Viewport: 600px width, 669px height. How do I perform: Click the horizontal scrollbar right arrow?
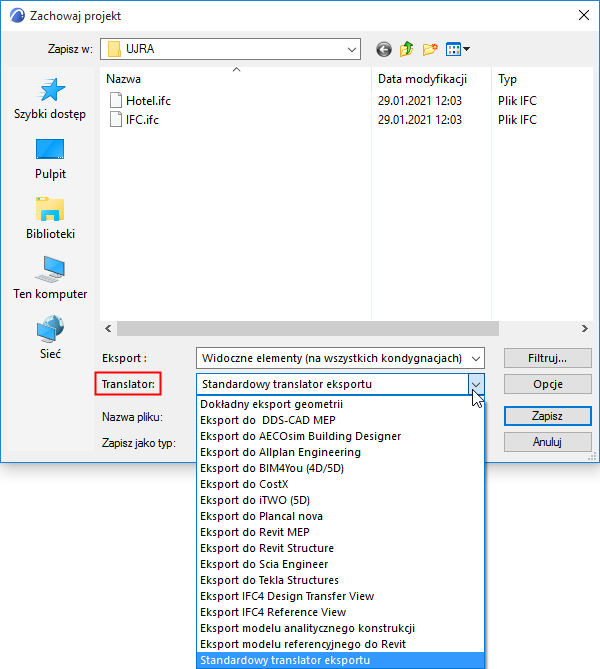[x=585, y=329]
